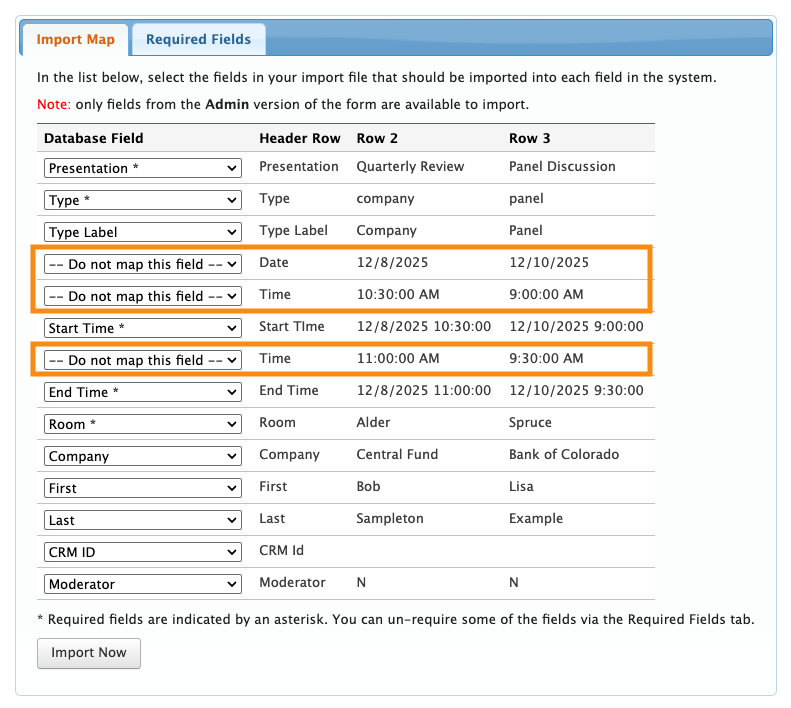Screen dimensions: 791x708
Task: Select the Import Map tab
Action: tap(75, 40)
